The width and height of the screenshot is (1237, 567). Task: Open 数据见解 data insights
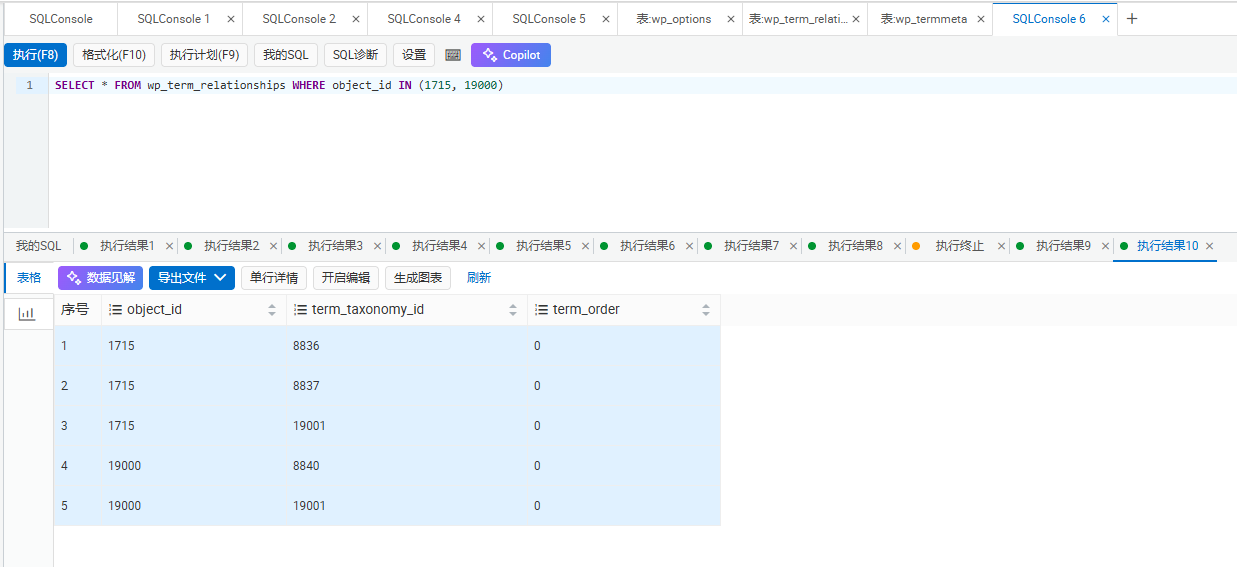(100, 278)
